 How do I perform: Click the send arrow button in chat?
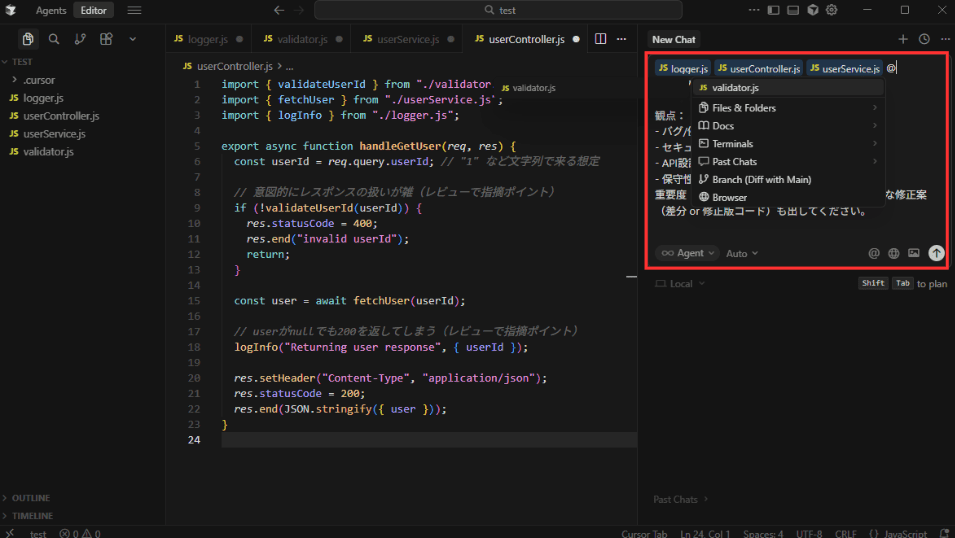coord(936,253)
